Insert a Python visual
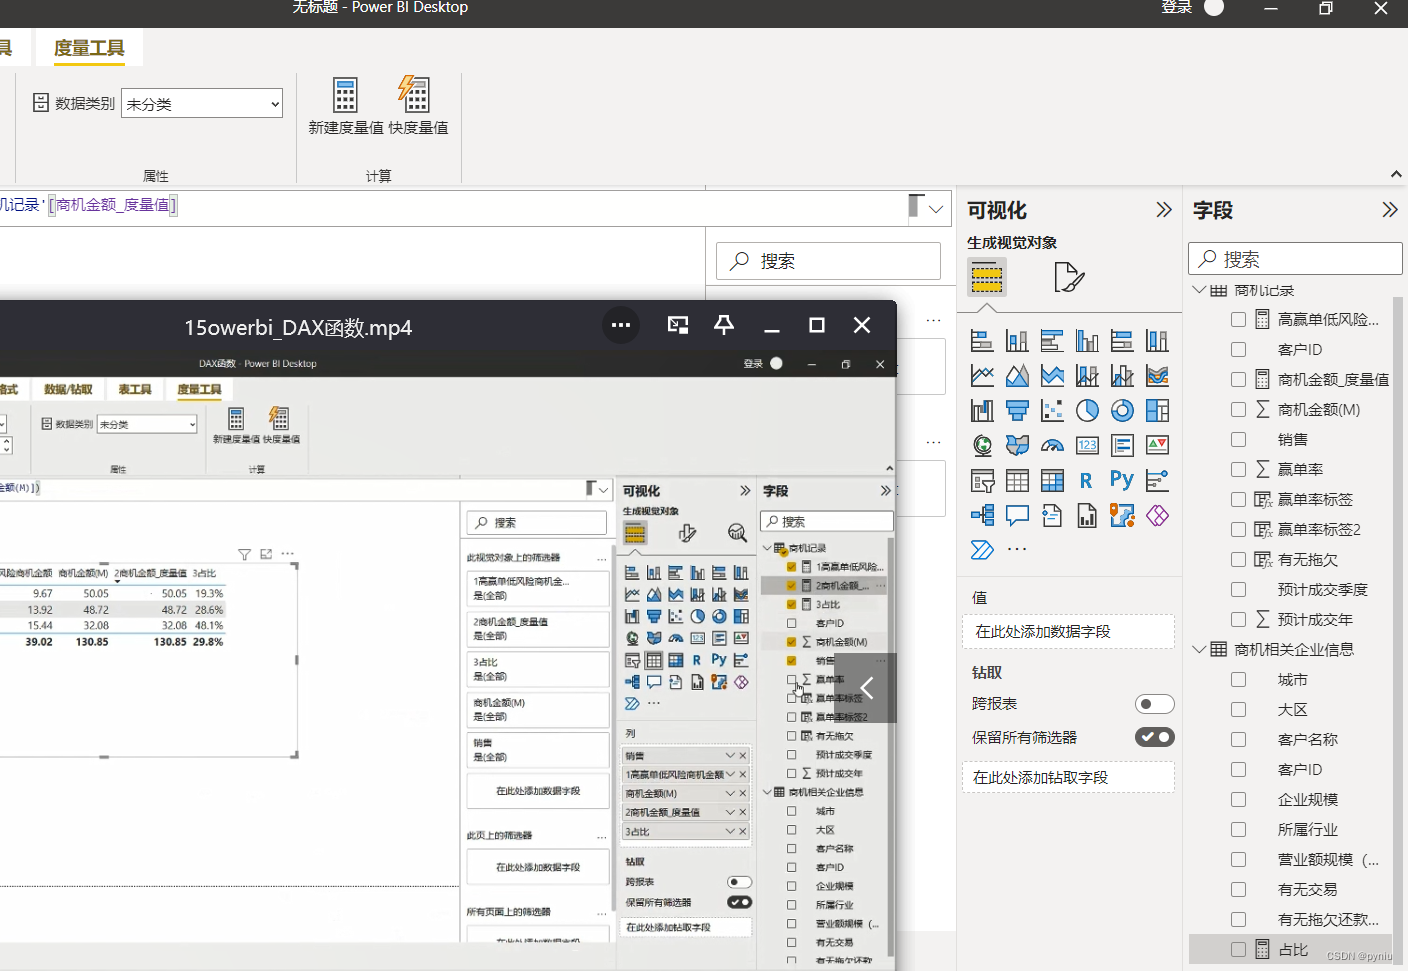This screenshot has width=1408, height=971. coord(1122,480)
